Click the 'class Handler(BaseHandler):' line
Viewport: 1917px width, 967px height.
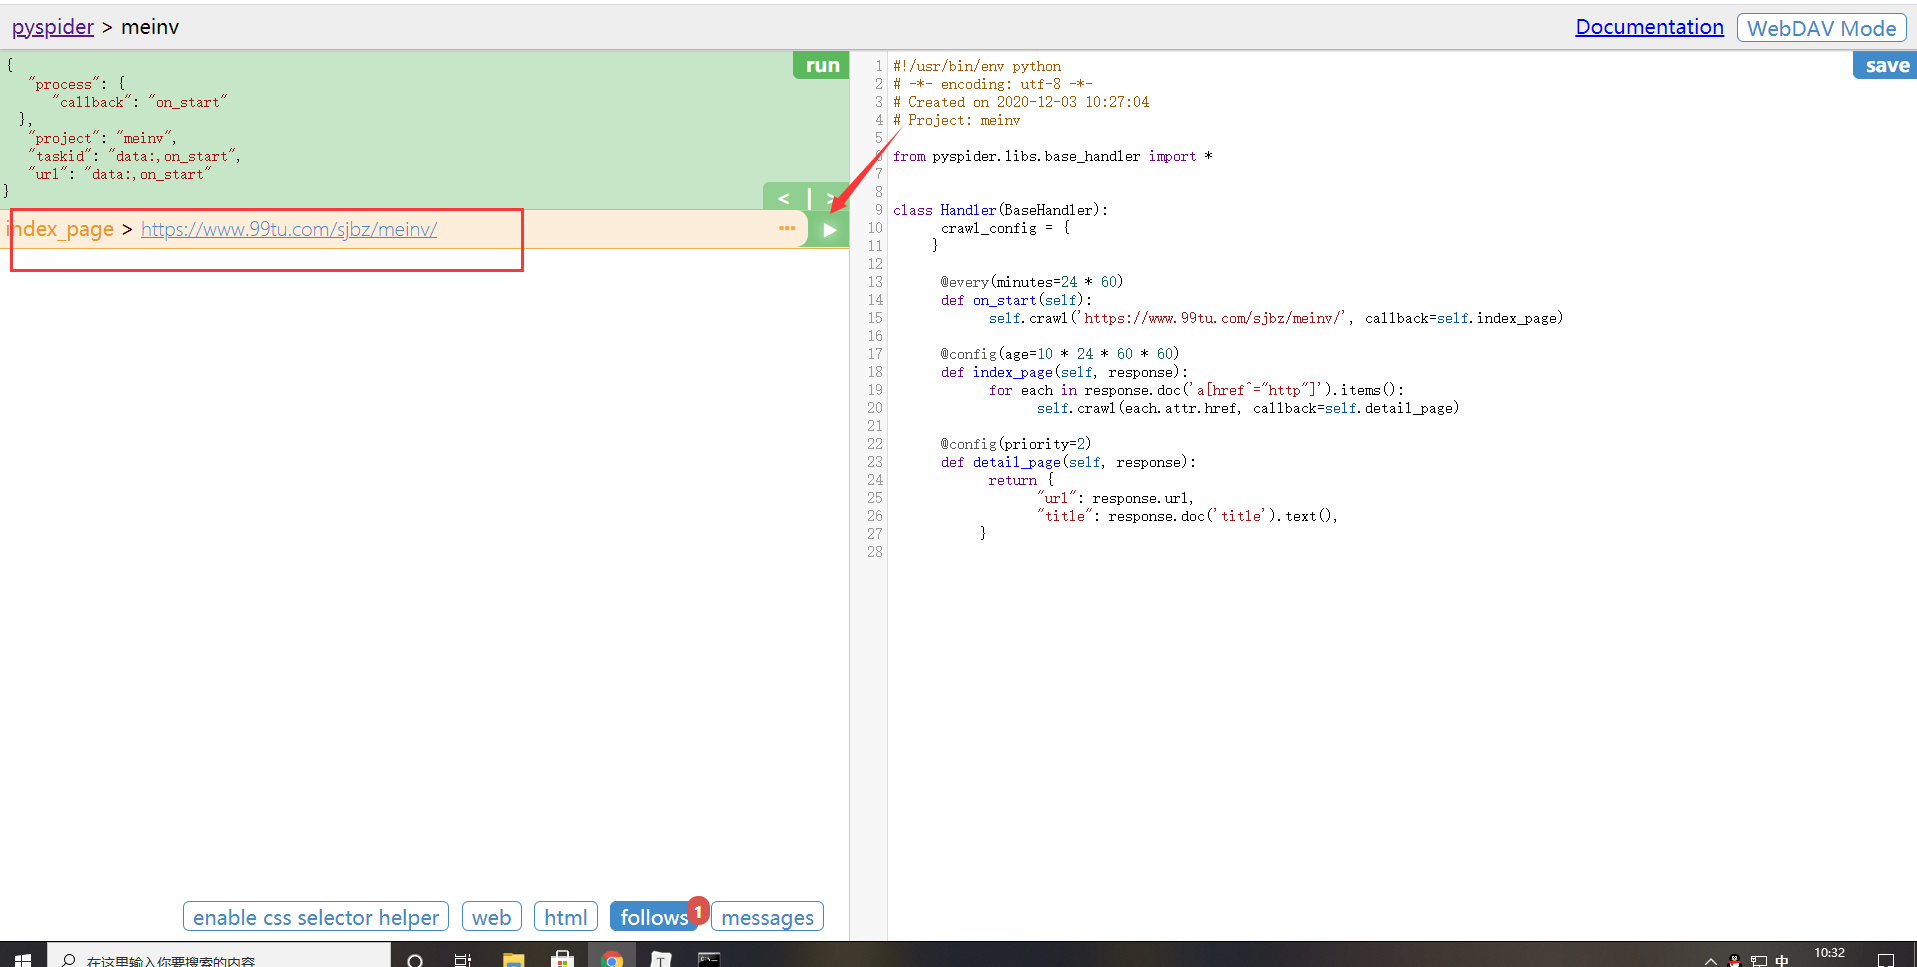pos(1000,210)
